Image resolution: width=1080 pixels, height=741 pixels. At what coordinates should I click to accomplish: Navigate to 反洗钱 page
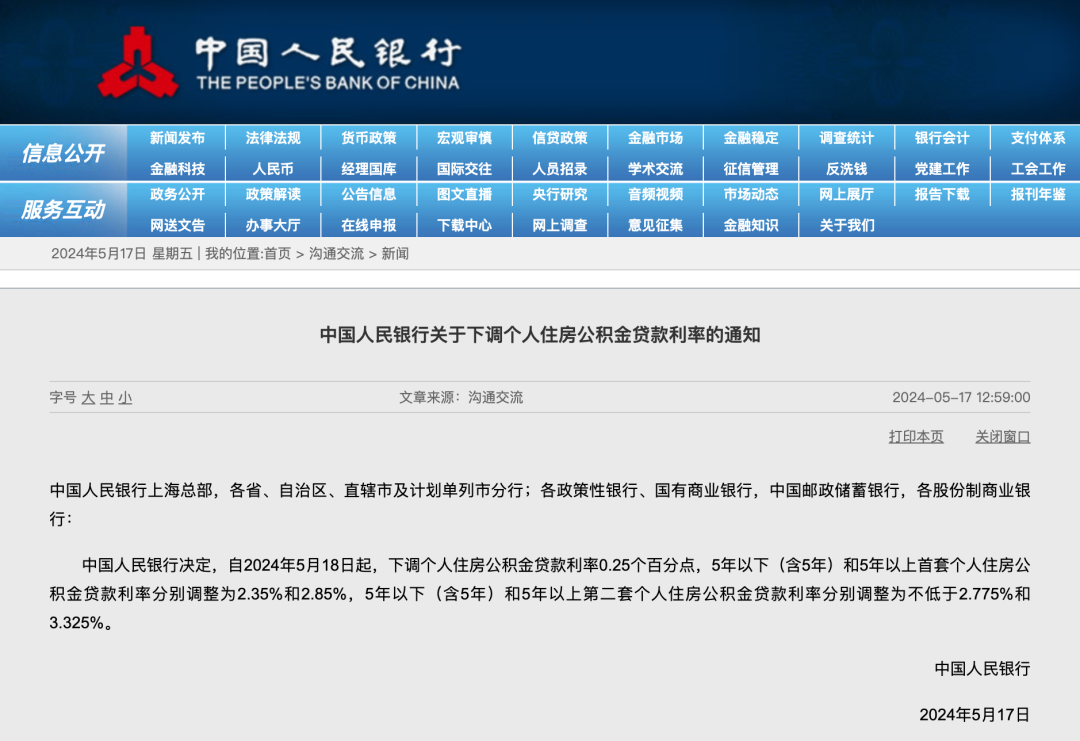tap(846, 169)
